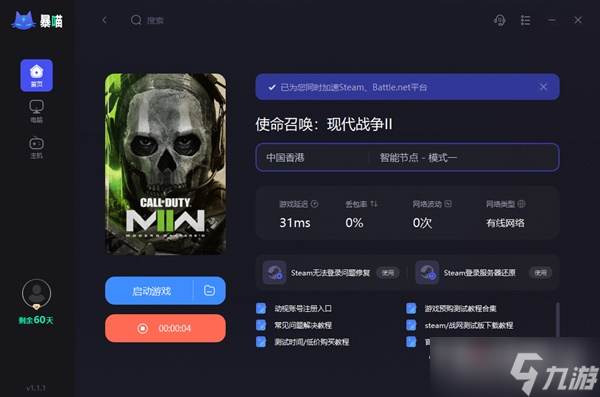Click 剩余60天 remaining days text
The width and height of the screenshot is (600, 397).
36,320
